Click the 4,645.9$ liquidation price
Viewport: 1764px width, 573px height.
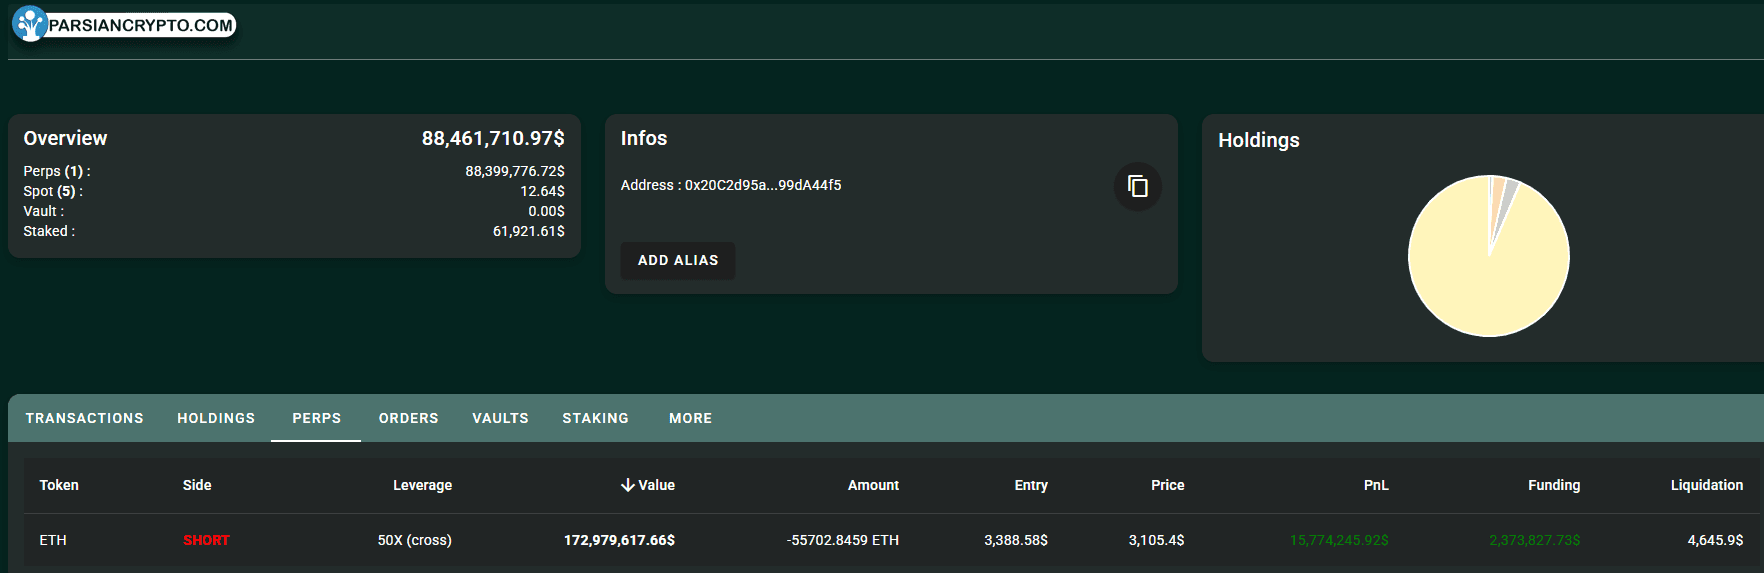coord(1715,540)
